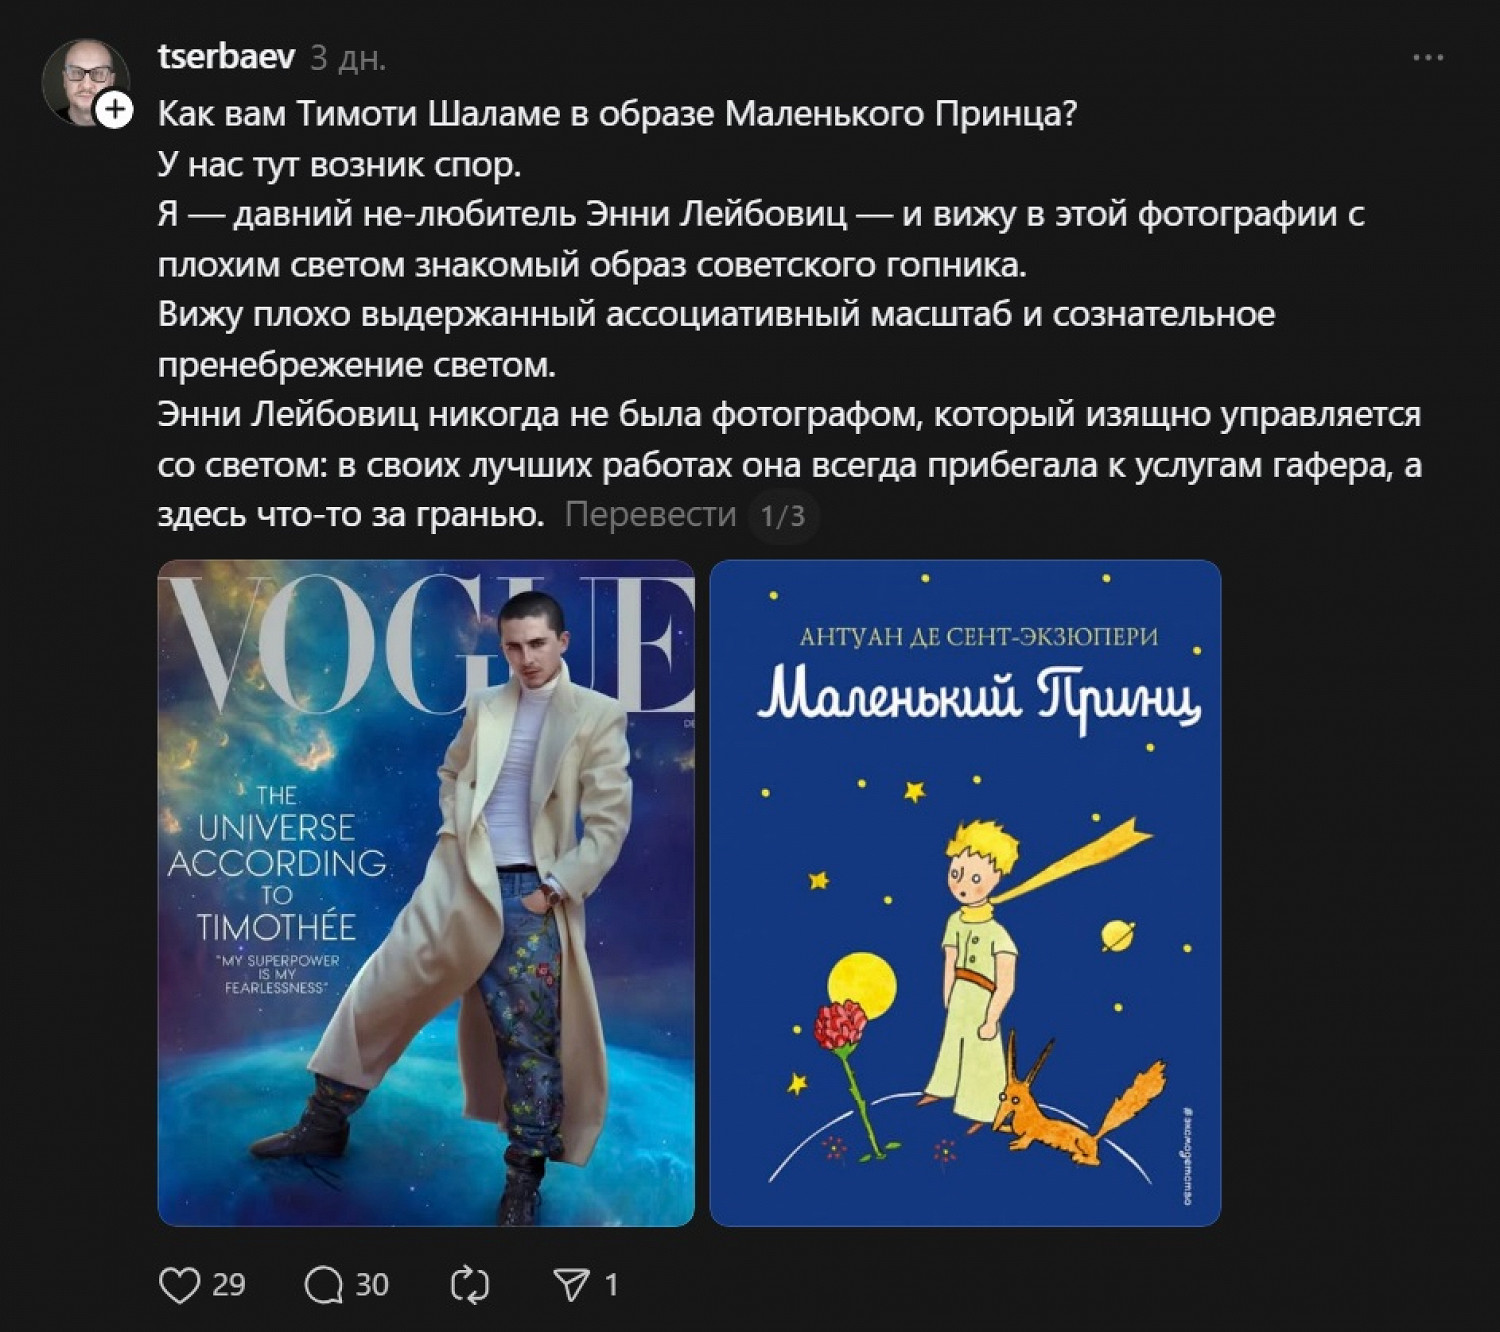
Task: Click the 1/3 thread counter badge
Action: coord(783,516)
